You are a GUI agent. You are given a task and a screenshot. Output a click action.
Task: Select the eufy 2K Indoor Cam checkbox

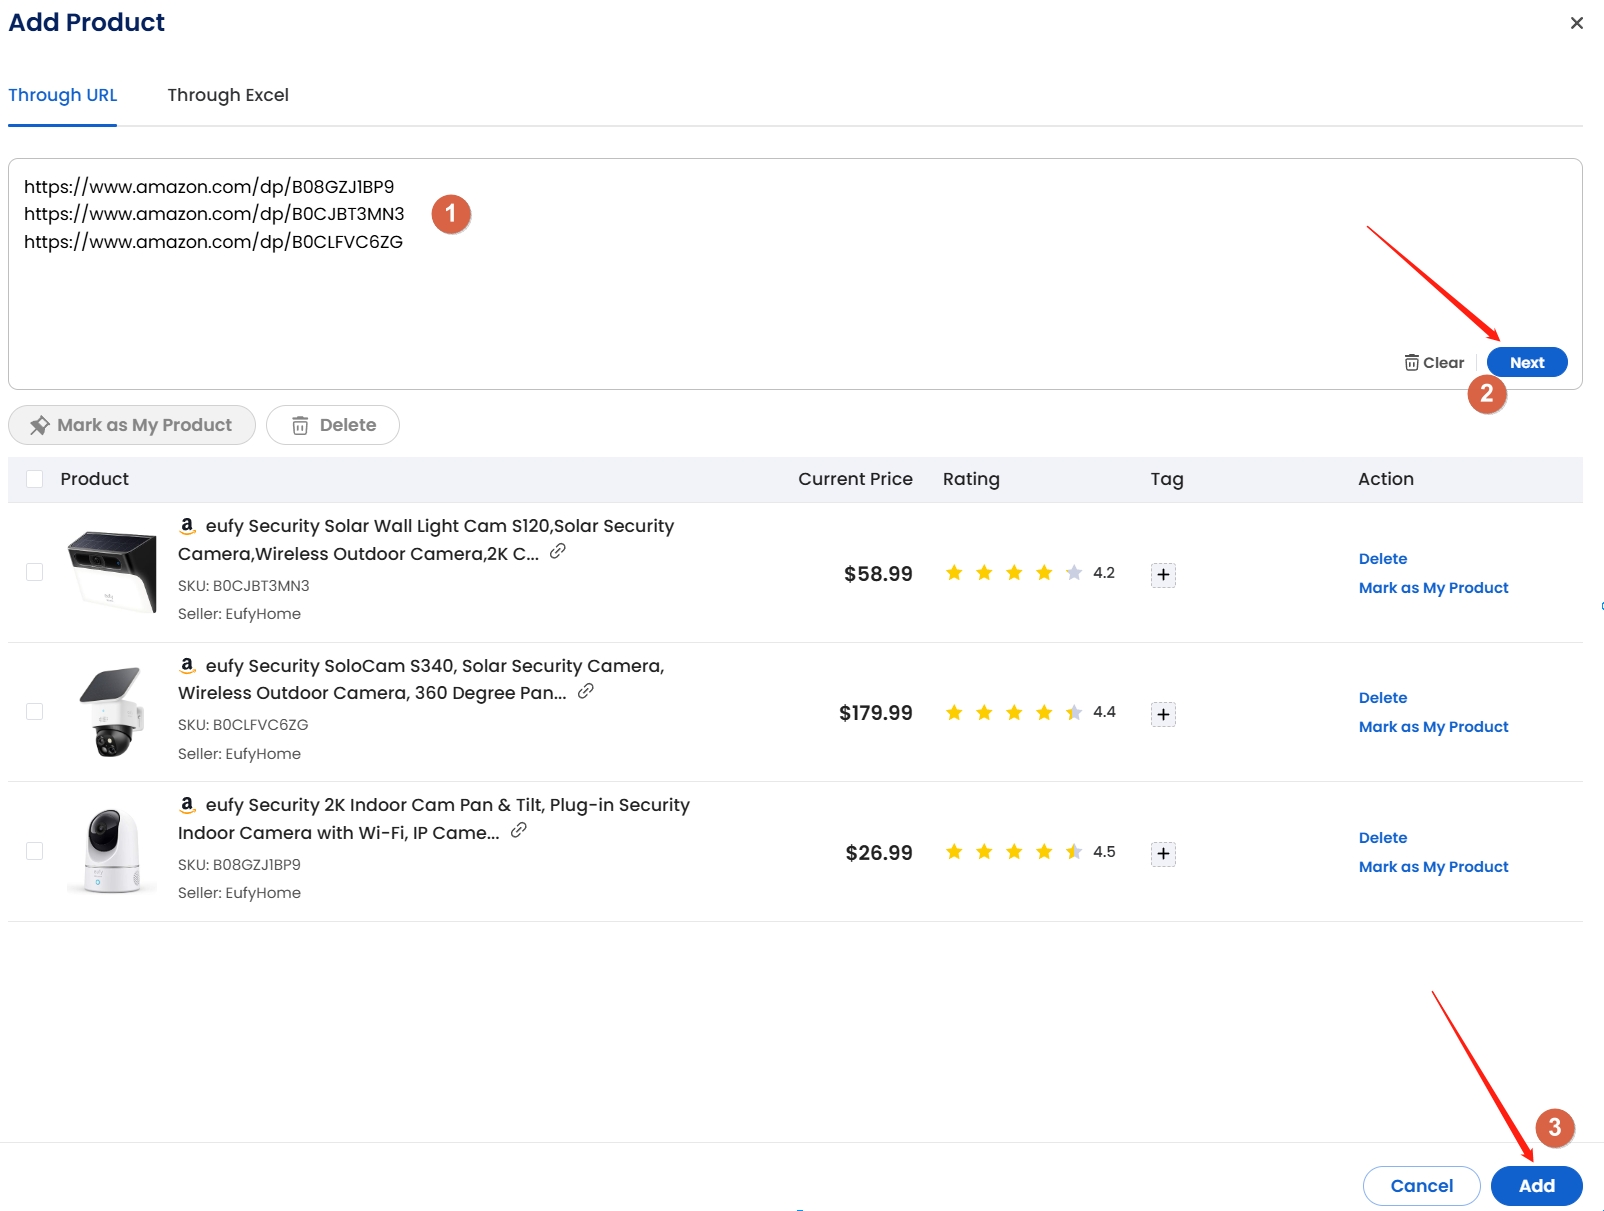coord(35,851)
